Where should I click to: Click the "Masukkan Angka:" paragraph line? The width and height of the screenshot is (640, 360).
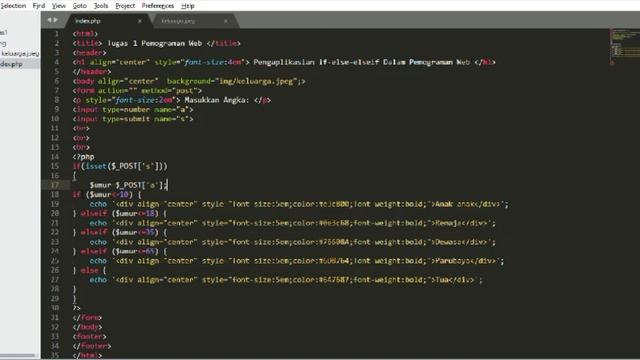click(x=172, y=100)
